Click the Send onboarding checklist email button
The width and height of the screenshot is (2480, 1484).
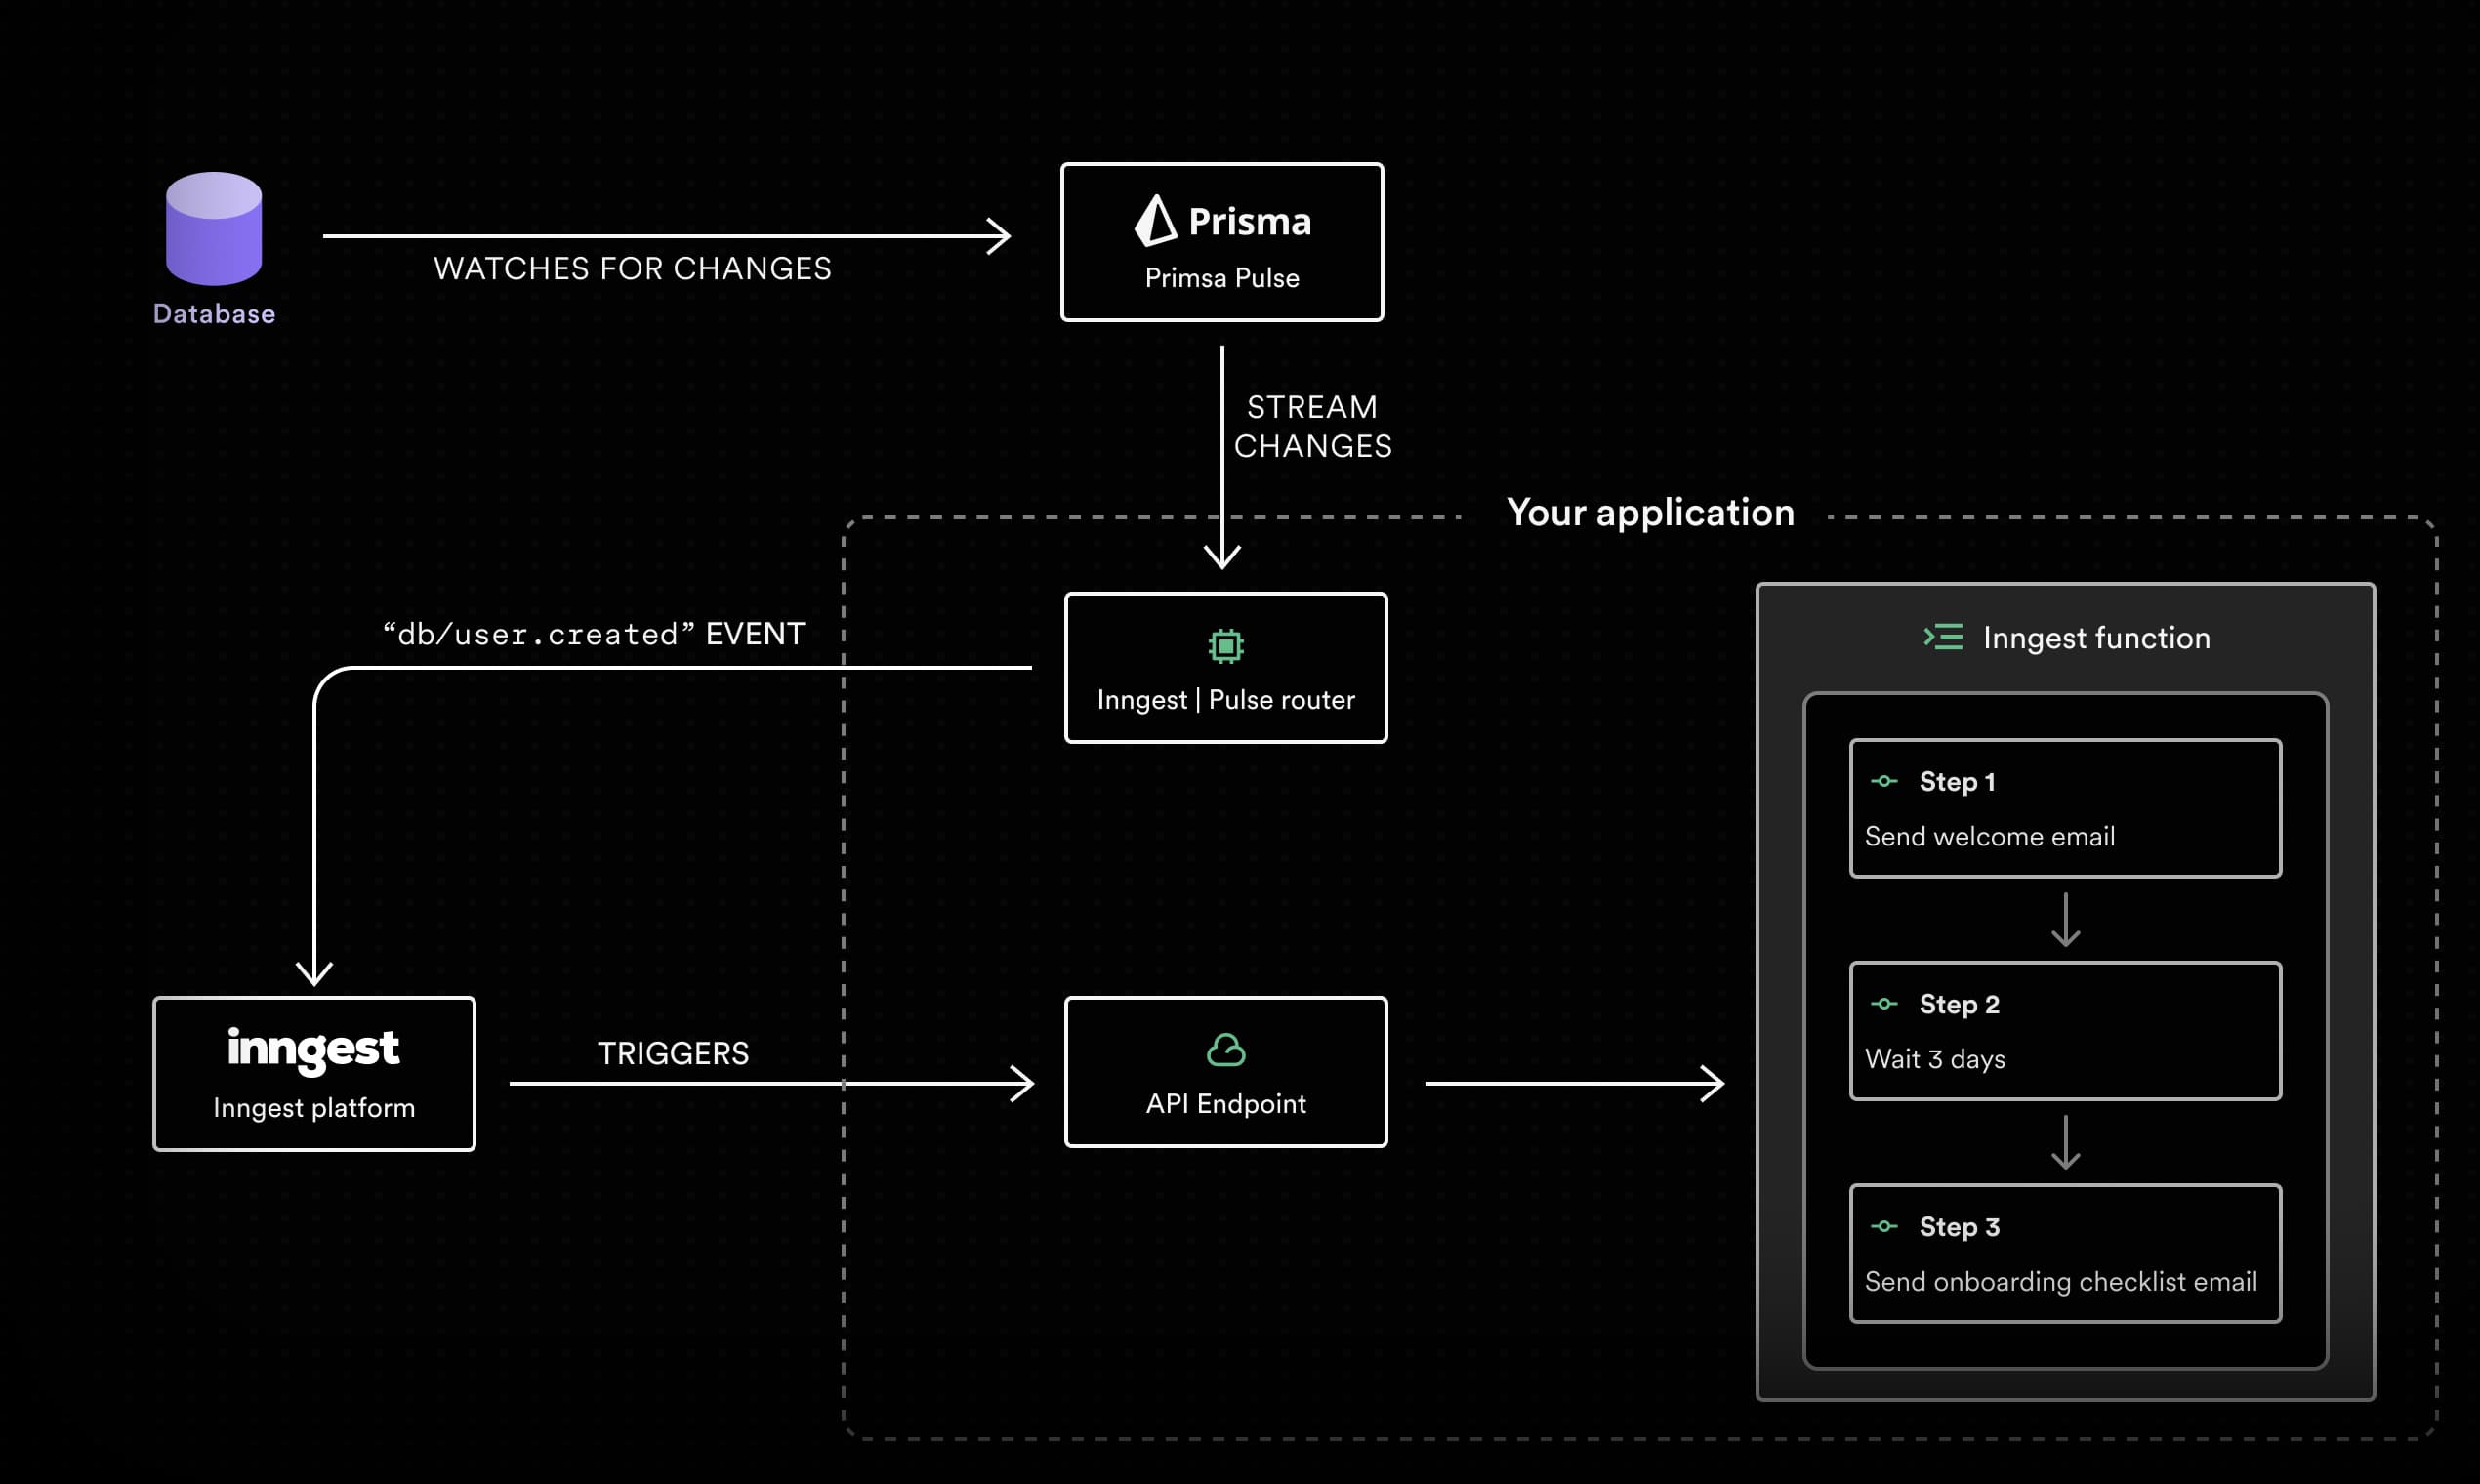[x=2078, y=1281]
